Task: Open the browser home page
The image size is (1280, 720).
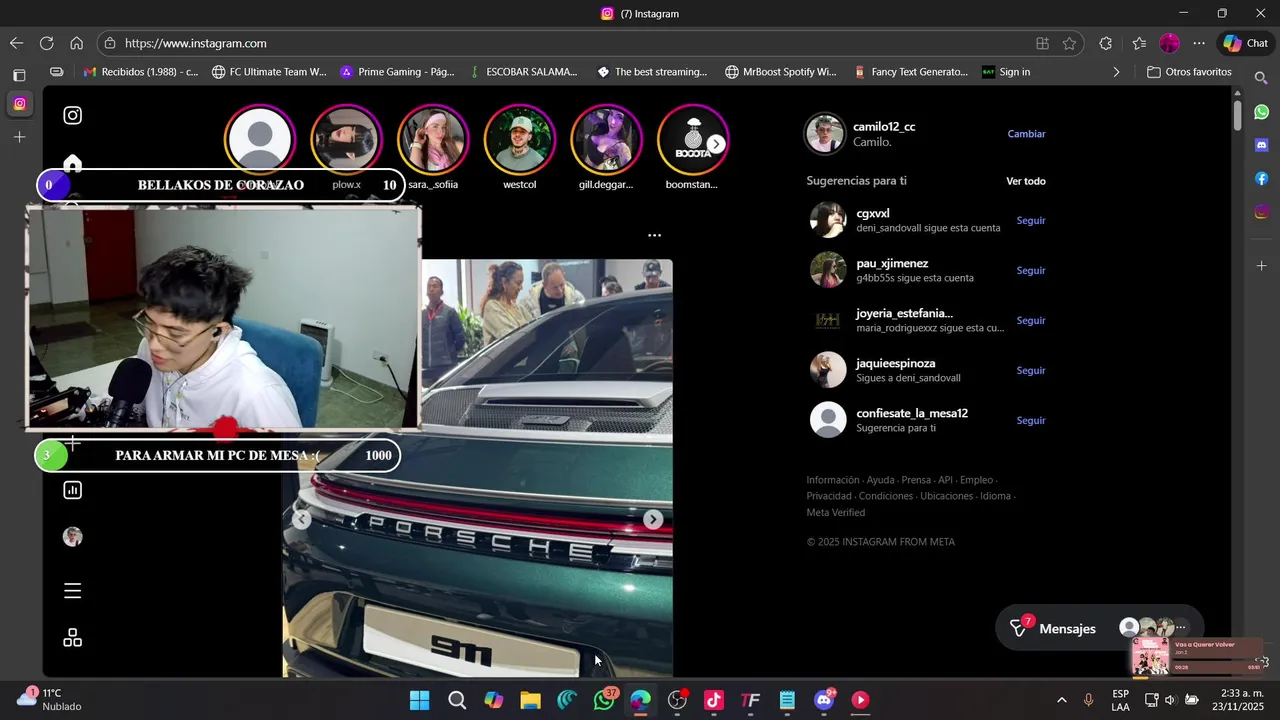Action: (x=76, y=43)
